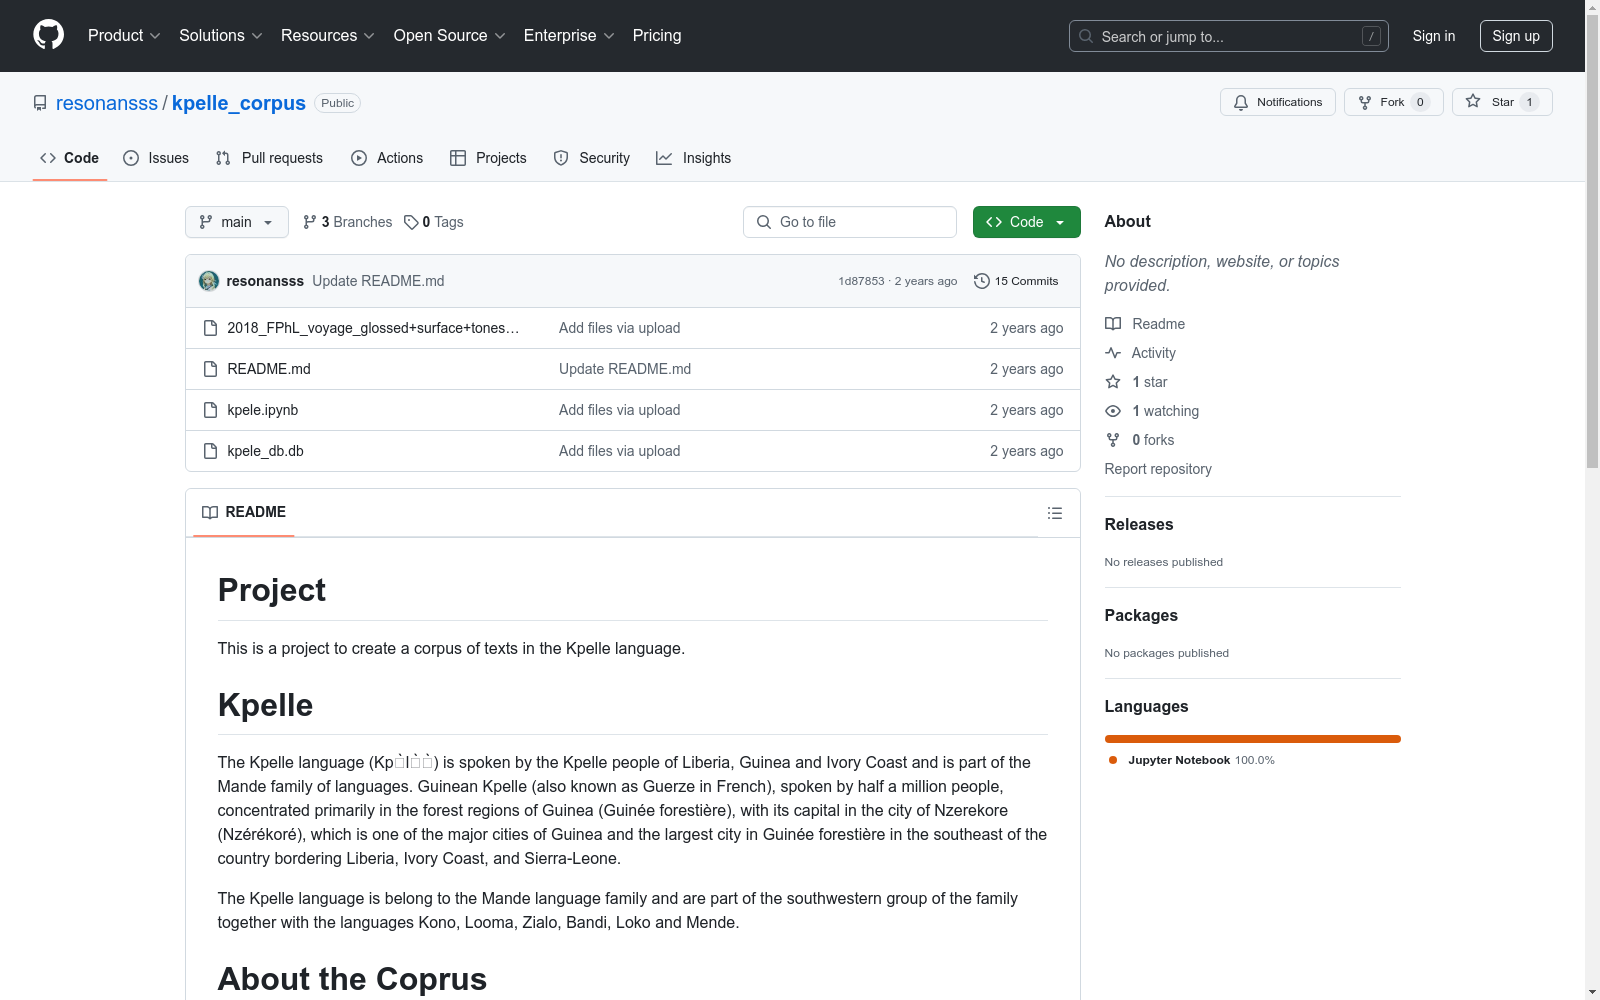Click the file icon beside 2018_FPhL_voyage file

(x=210, y=328)
